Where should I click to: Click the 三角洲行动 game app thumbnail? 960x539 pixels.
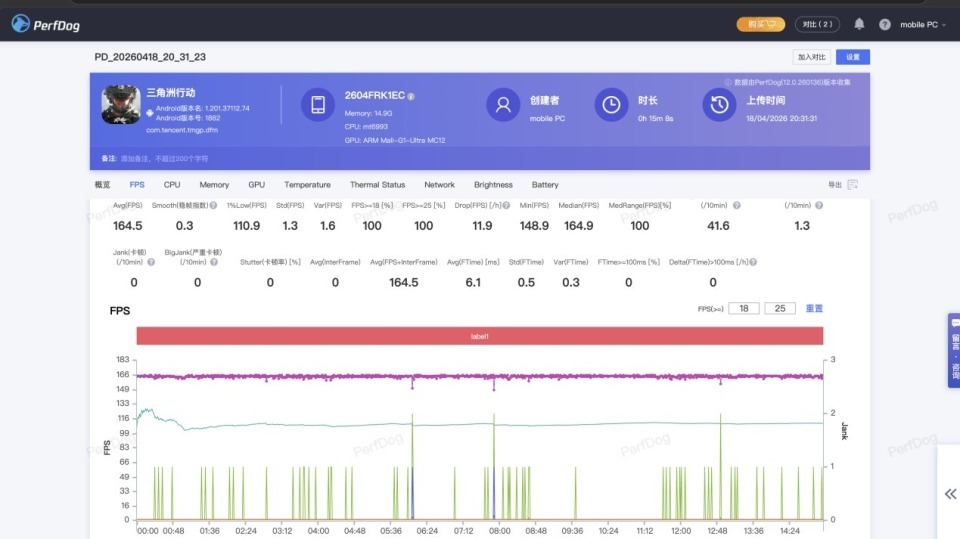pos(121,104)
